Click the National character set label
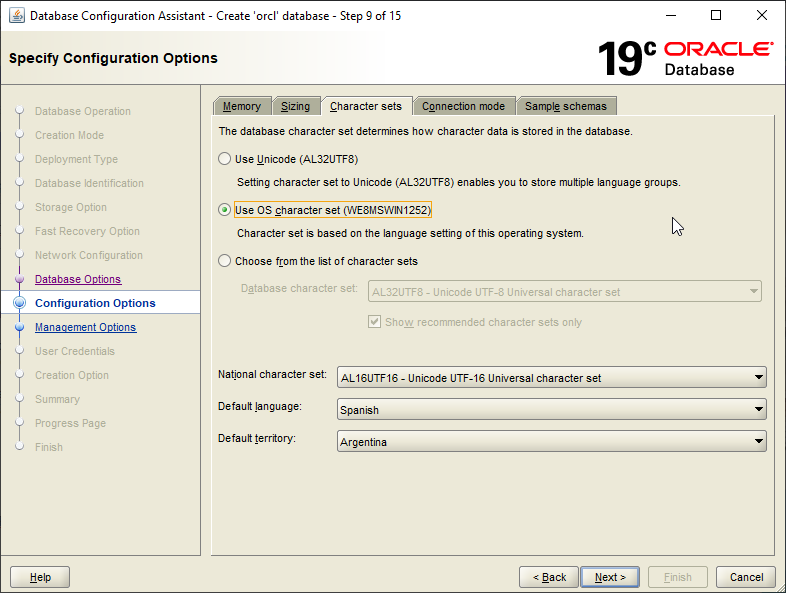 coord(272,374)
